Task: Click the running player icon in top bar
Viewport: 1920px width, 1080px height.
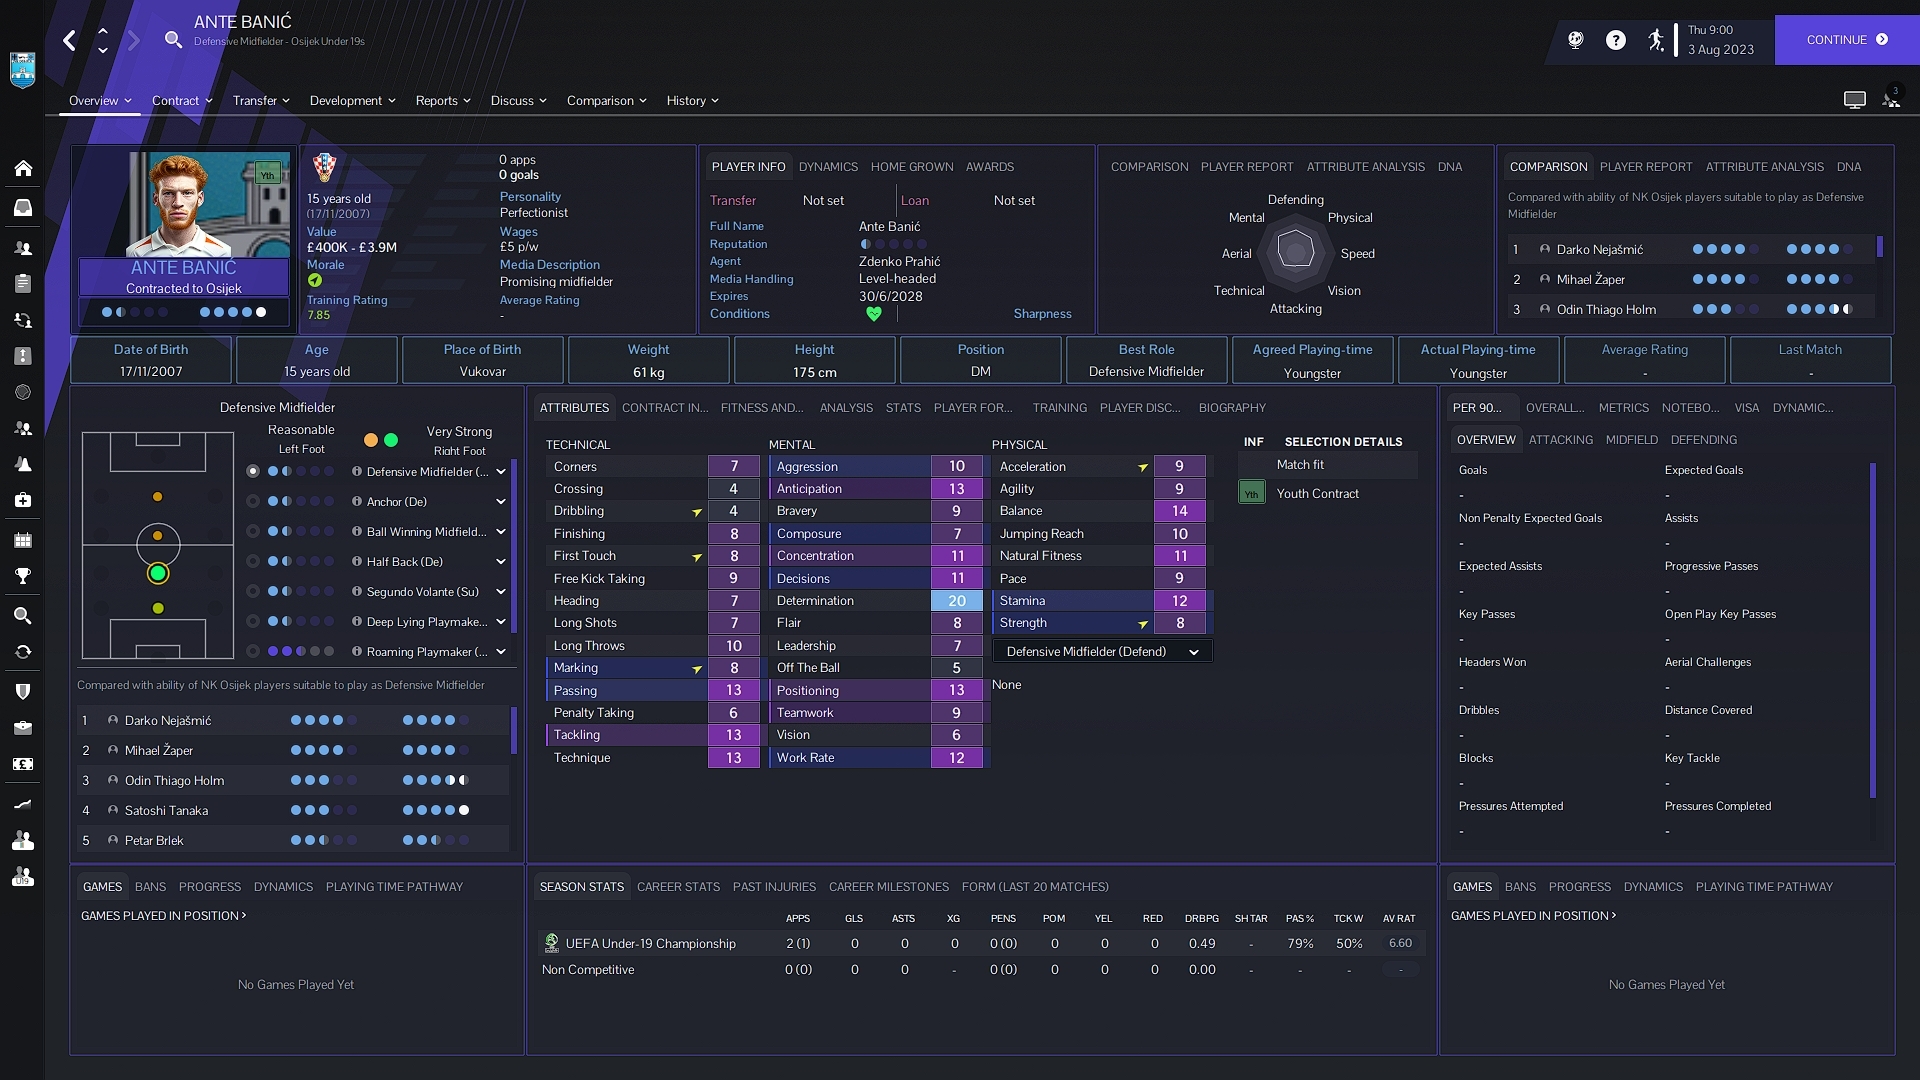Action: (x=1656, y=40)
